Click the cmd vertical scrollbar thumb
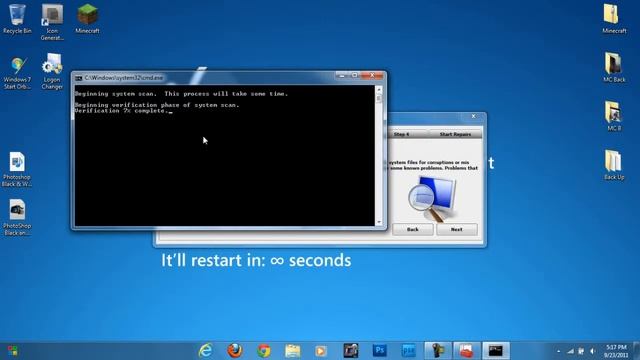Viewport: 640px width, 360px height. coord(379,98)
